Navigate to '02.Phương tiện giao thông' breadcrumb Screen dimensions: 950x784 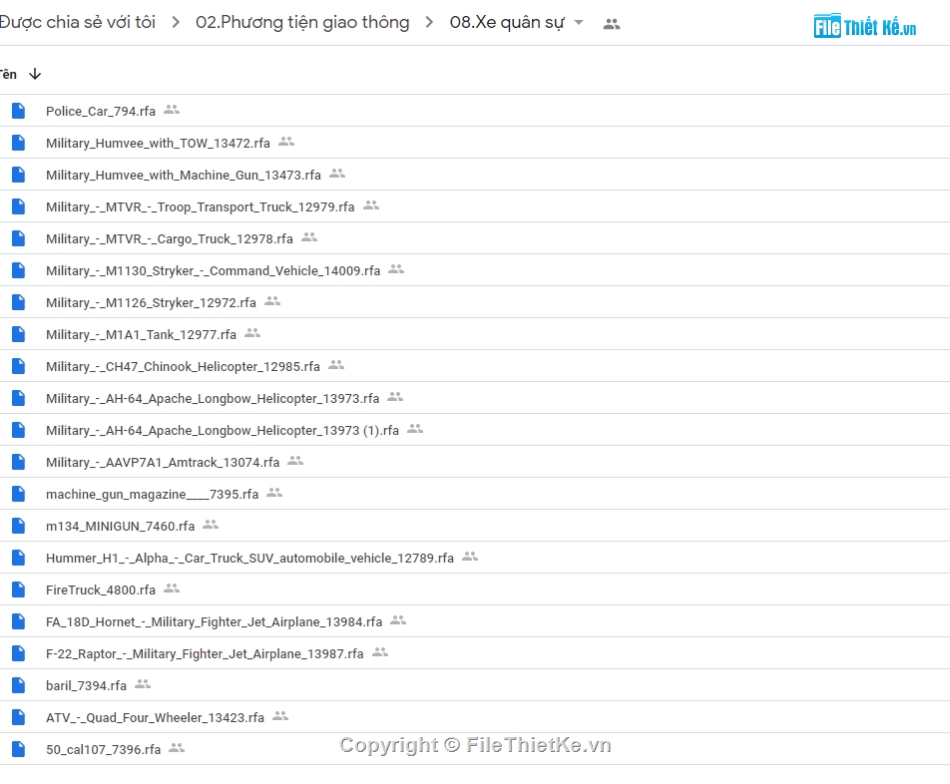[x=302, y=22]
